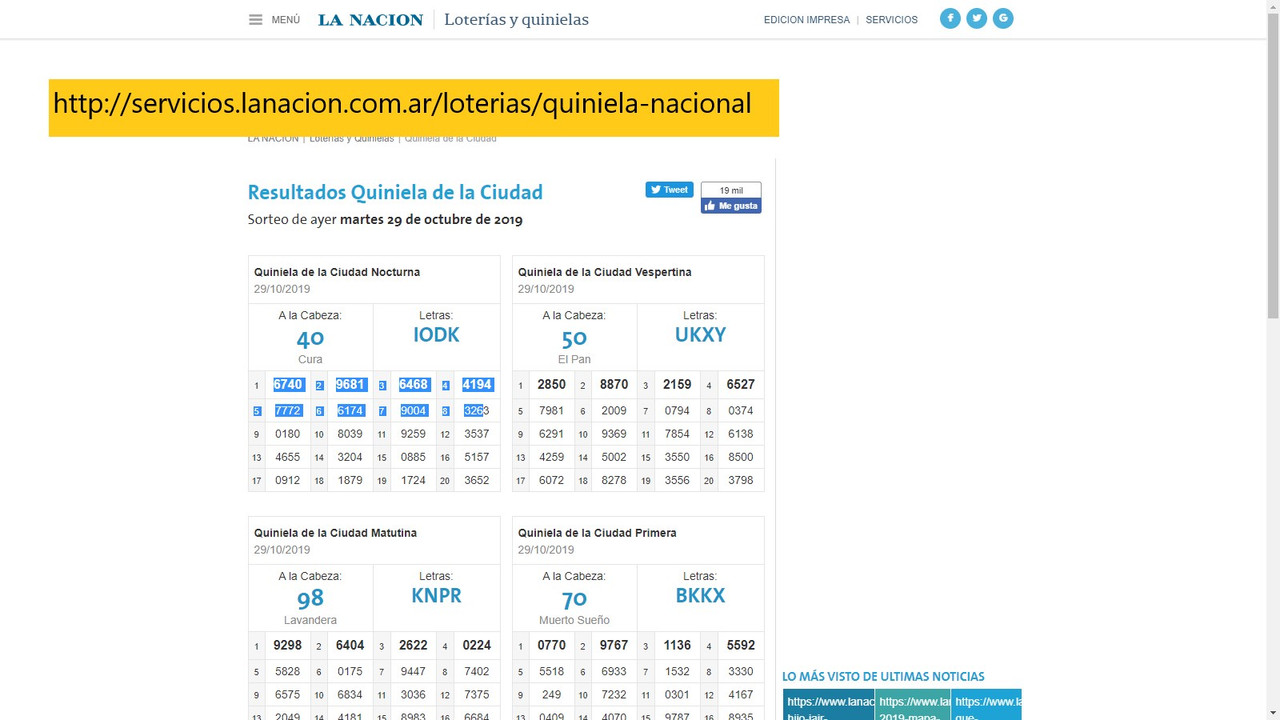Select Quiniela de la Ciudad Matutina heading
The width and height of the screenshot is (1280, 720).
click(335, 533)
